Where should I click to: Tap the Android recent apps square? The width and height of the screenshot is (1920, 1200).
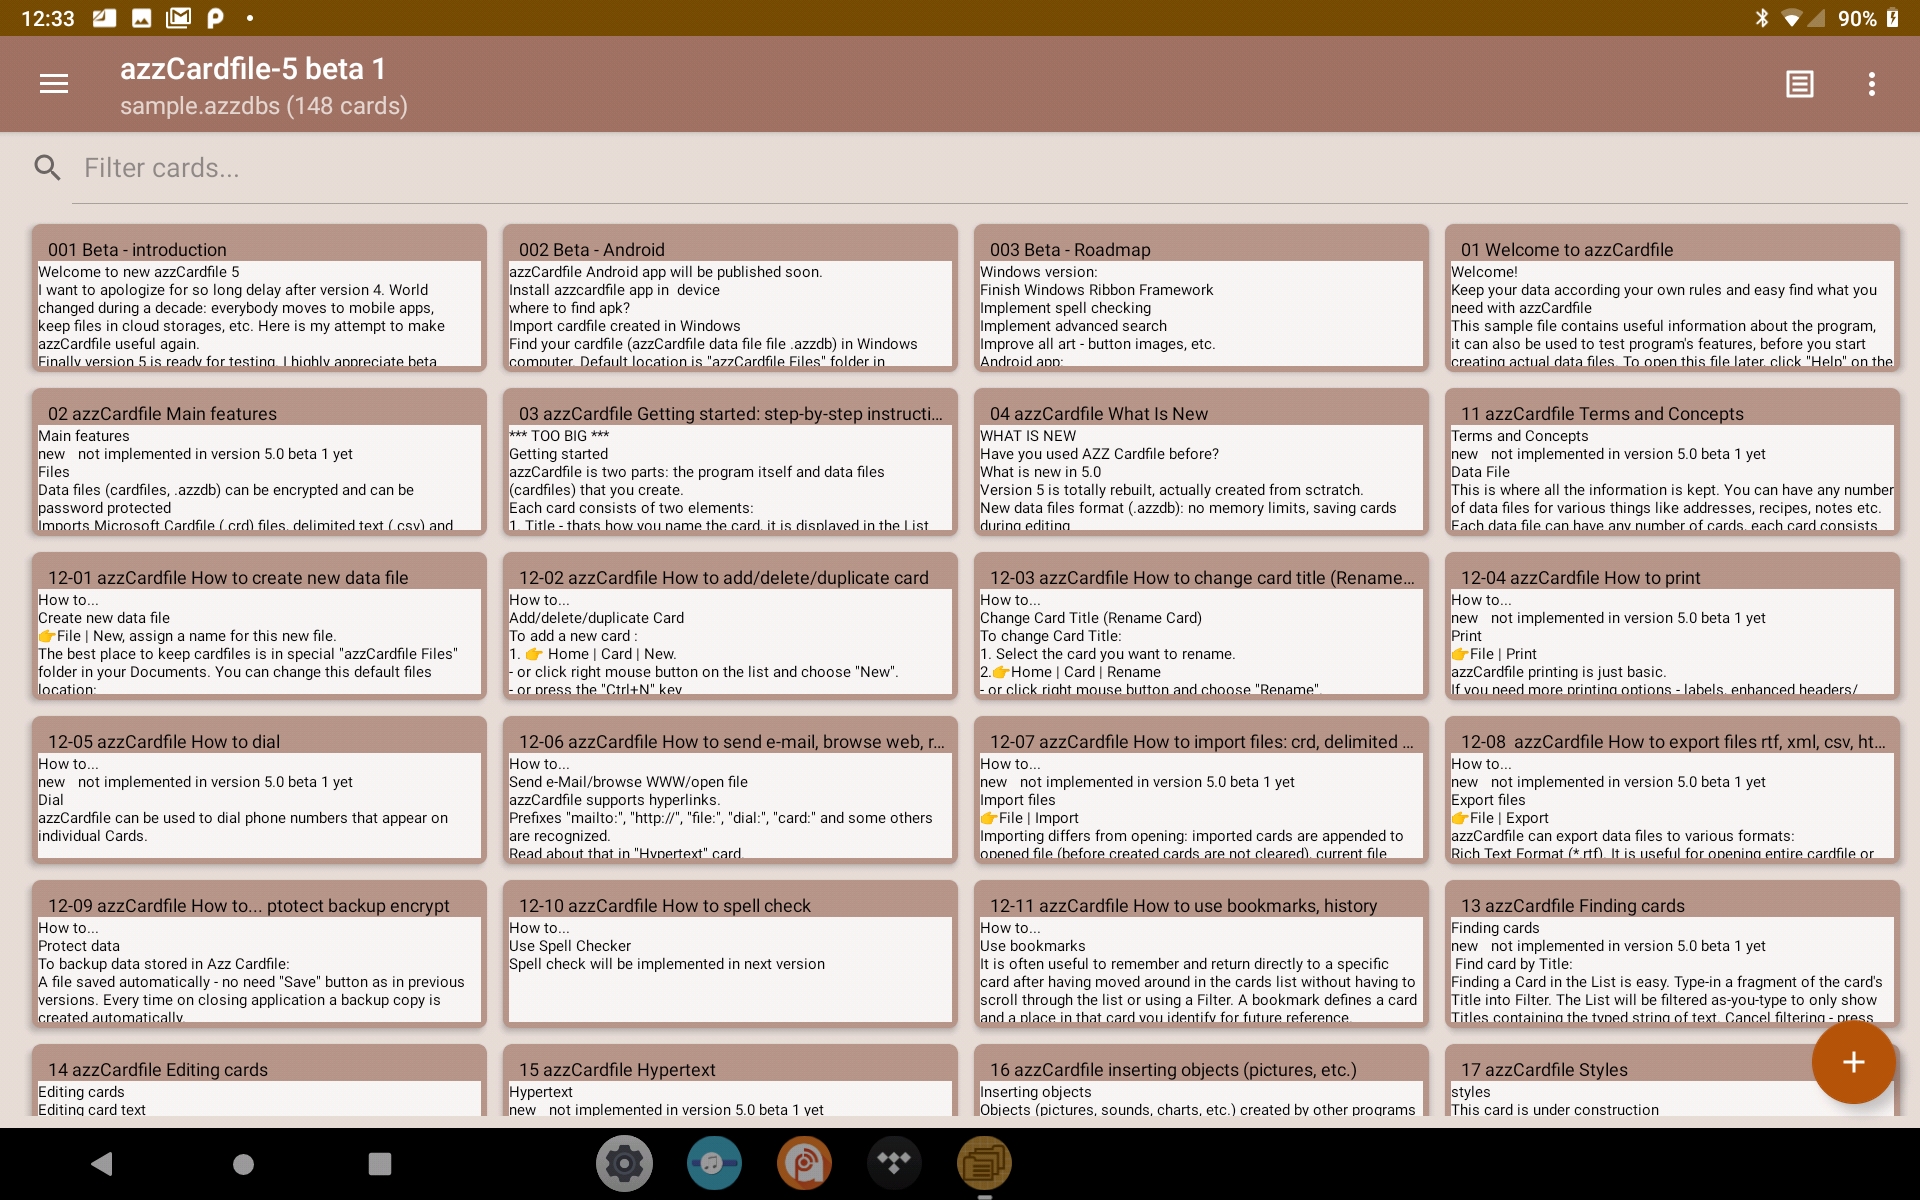point(380,1163)
